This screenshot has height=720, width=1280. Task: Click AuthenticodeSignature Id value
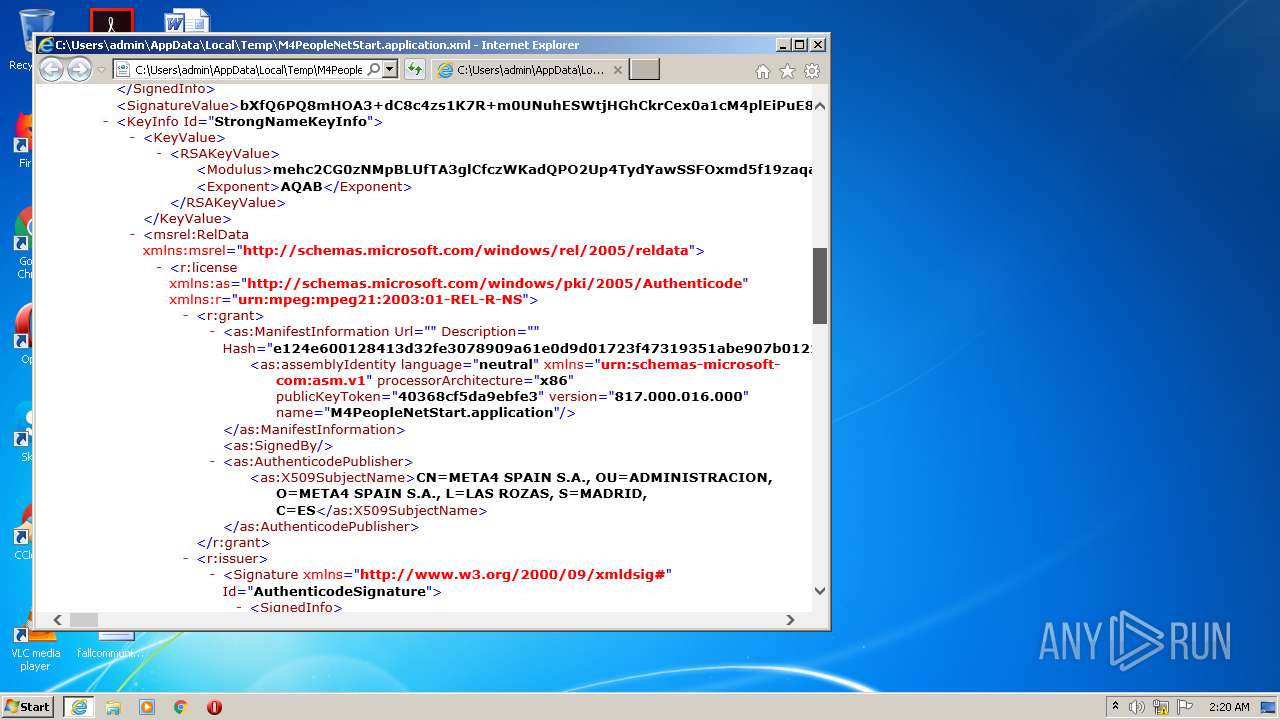[x=340, y=591]
